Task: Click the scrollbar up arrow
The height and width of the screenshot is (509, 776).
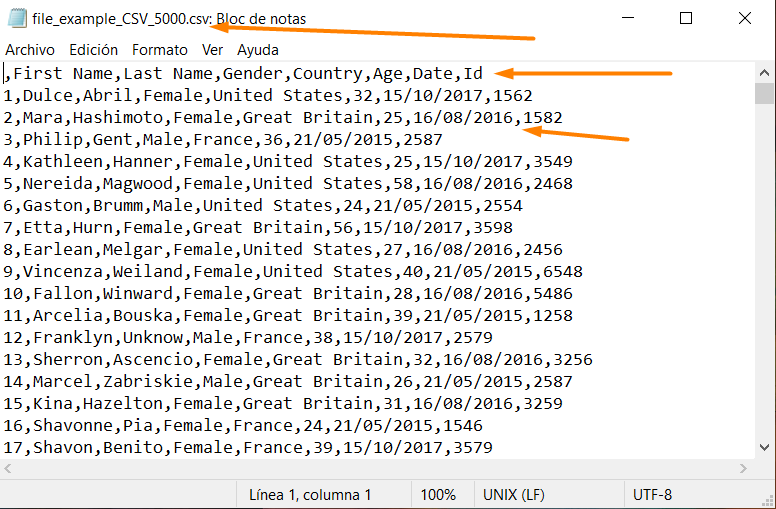Action: [x=765, y=72]
